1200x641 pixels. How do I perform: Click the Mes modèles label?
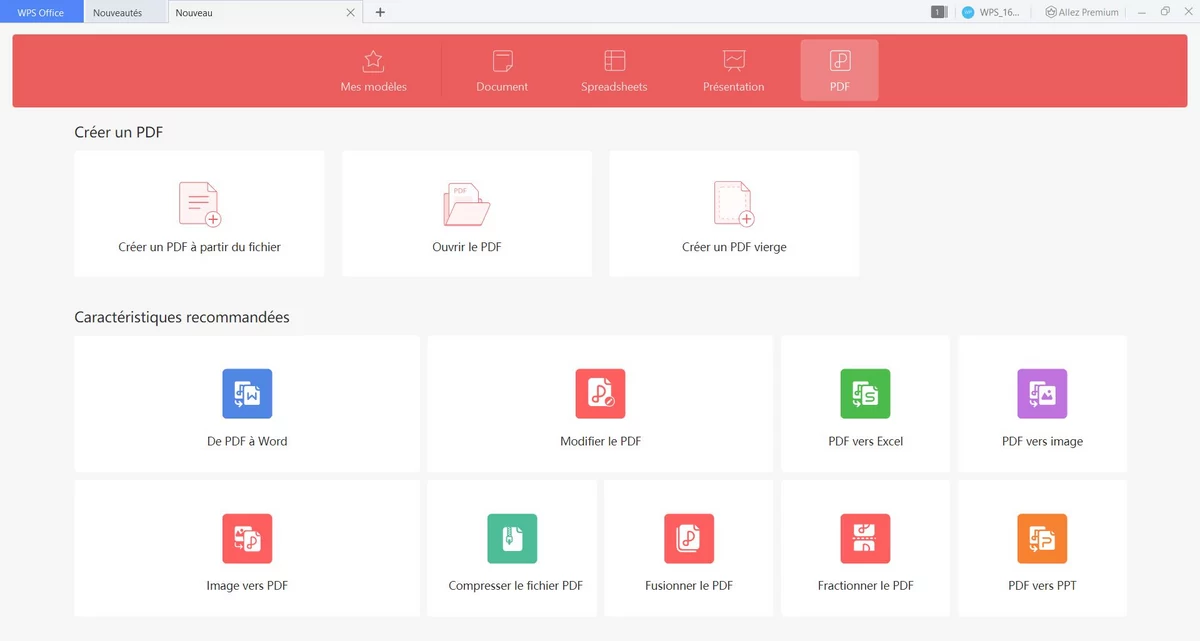tap(373, 87)
